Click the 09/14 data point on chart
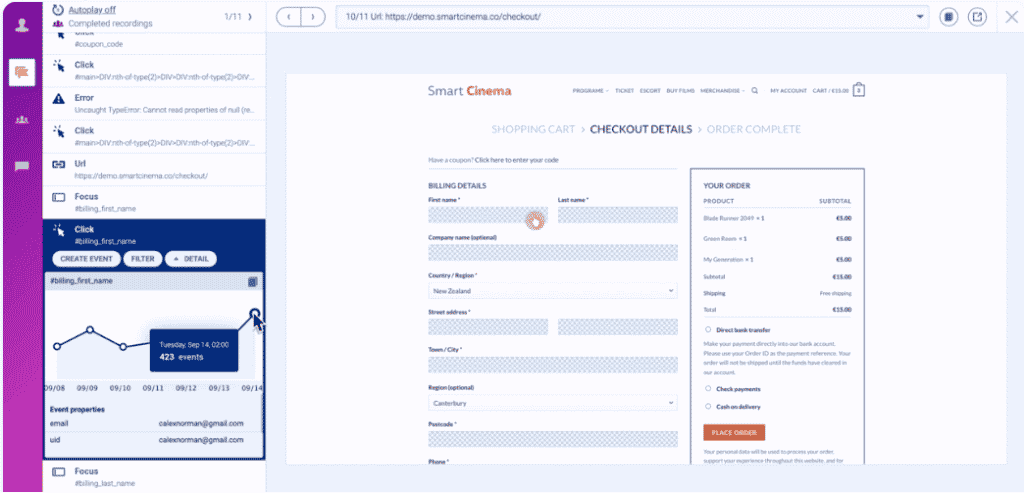Screen dimensions: 1024x493 tap(255, 312)
